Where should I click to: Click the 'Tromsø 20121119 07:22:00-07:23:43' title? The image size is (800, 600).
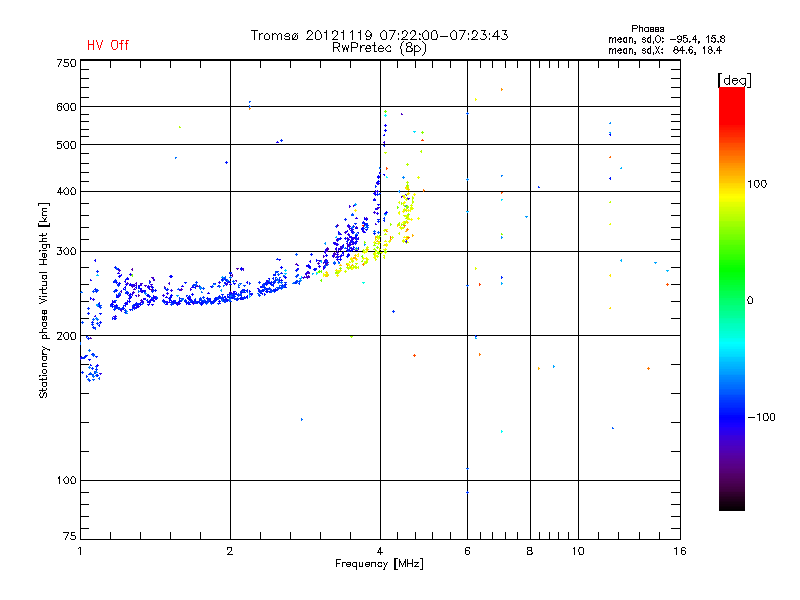[x=379, y=35]
